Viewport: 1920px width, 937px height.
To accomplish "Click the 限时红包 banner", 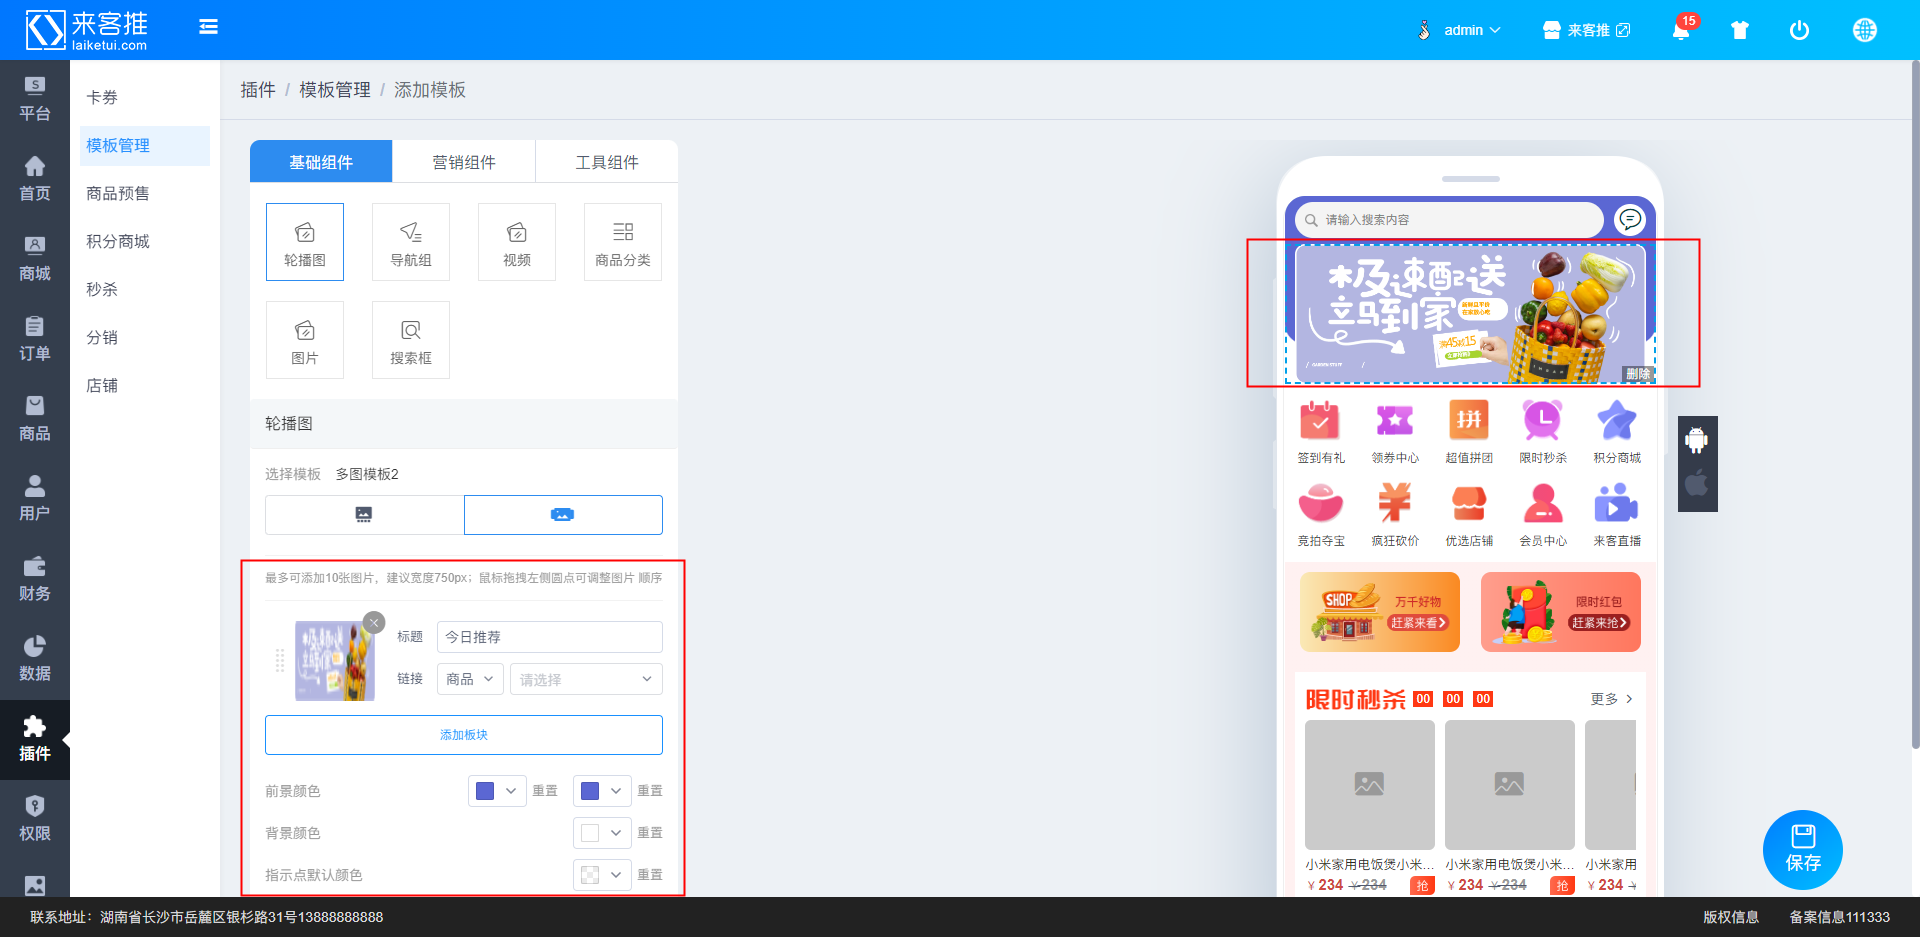I will pyautogui.click(x=1561, y=612).
